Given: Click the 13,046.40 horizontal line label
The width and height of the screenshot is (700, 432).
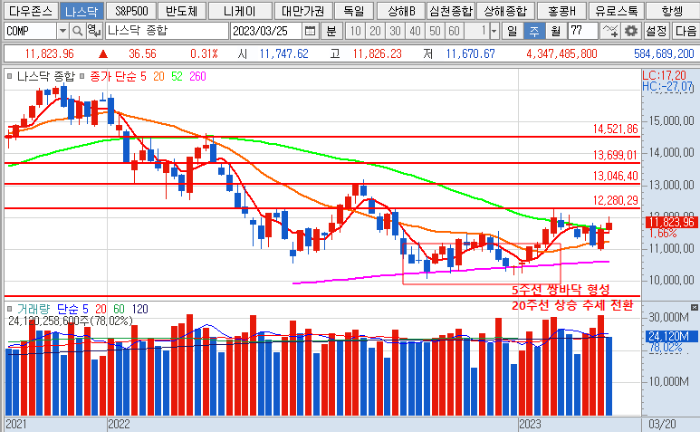Looking at the screenshot, I should (x=615, y=176).
